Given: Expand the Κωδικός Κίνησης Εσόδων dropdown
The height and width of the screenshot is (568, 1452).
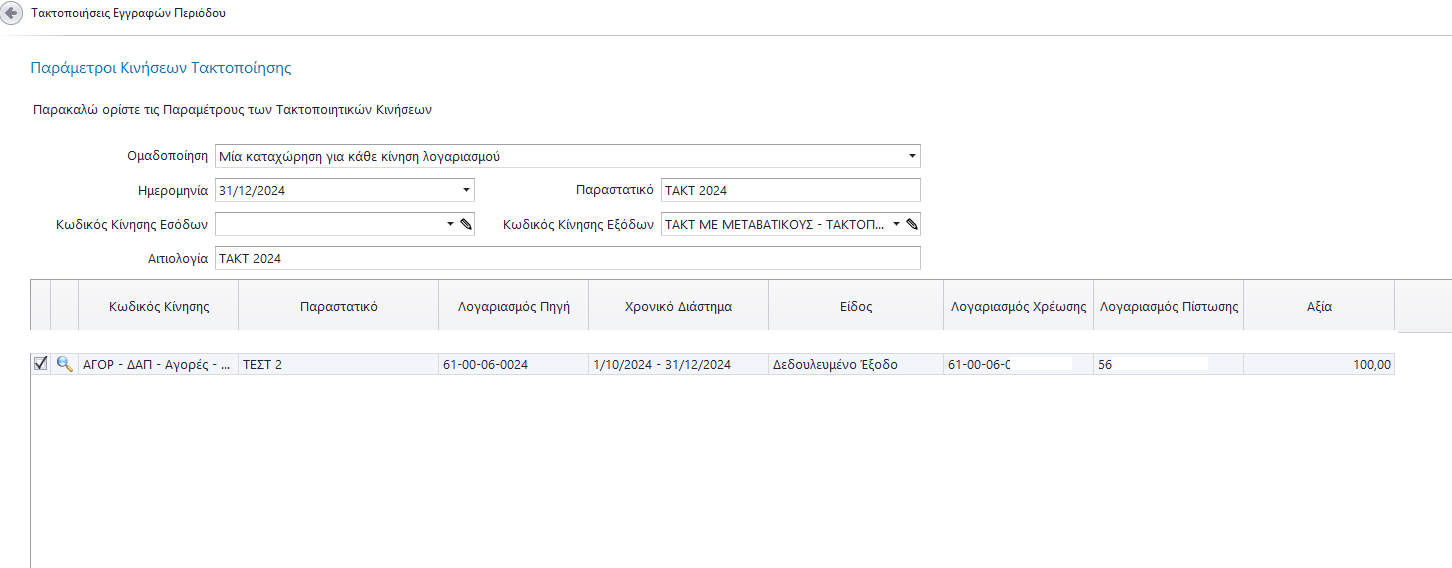Looking at the screenshot, I should (x=450, y=225).
